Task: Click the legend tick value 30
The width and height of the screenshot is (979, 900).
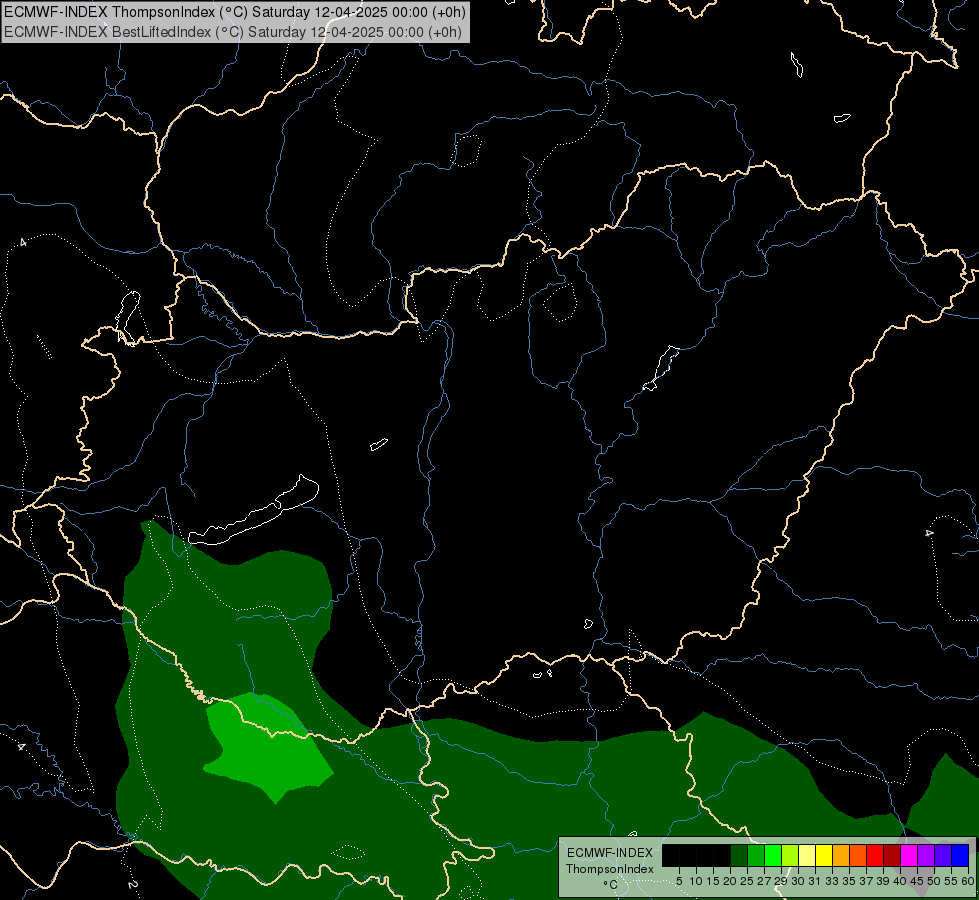Action: (798, 881)
